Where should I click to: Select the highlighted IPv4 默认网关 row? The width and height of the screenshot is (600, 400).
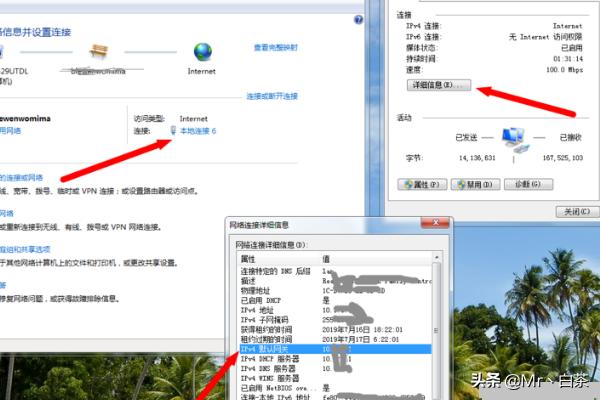335,349
